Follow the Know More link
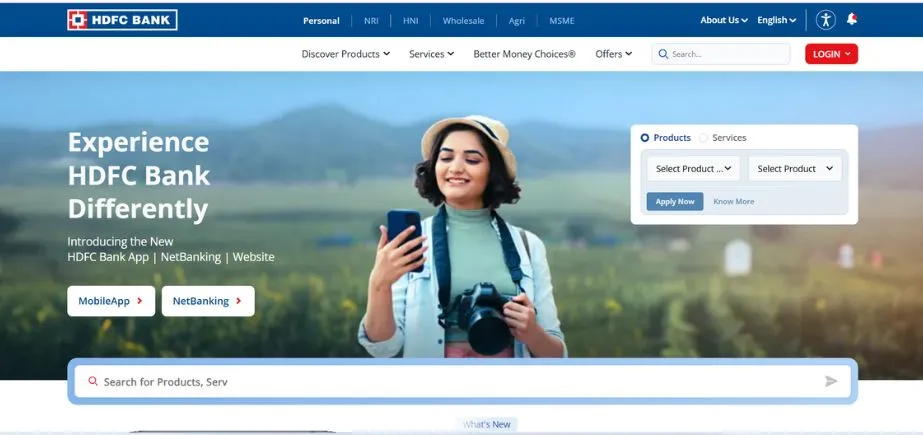The width and height of the screenshot is (923, 435). coord(733,201)
